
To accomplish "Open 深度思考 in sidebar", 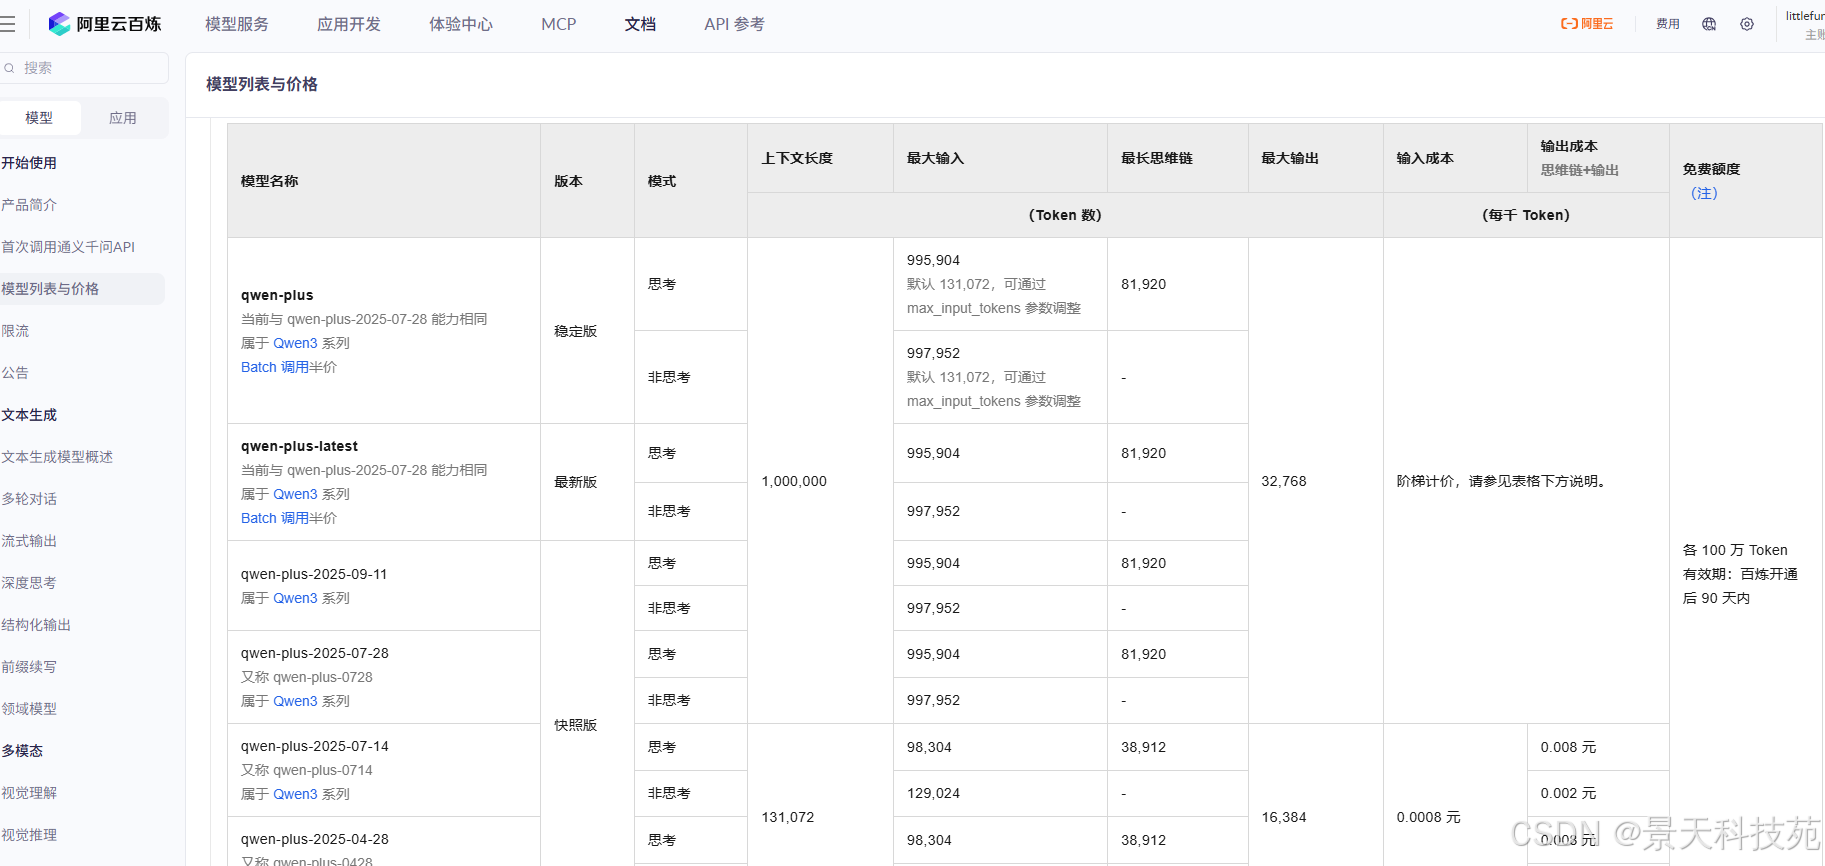I will (29, 583).
